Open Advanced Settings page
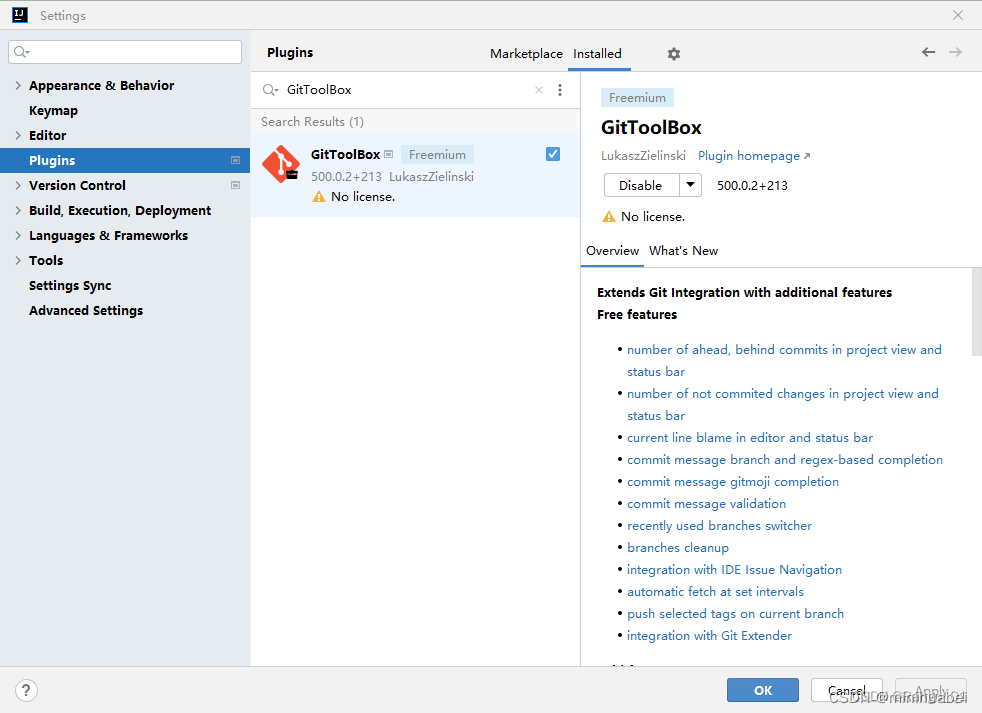This screenshot has height=713, width=982. pyautogui.click(x=86, y=311)
